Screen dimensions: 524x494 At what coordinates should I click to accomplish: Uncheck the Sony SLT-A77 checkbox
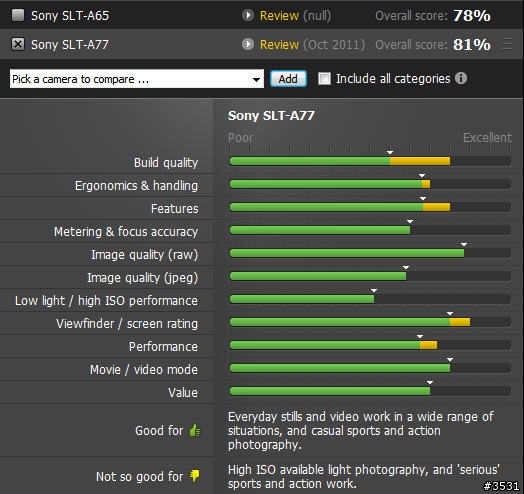click(x=18, y=44)
